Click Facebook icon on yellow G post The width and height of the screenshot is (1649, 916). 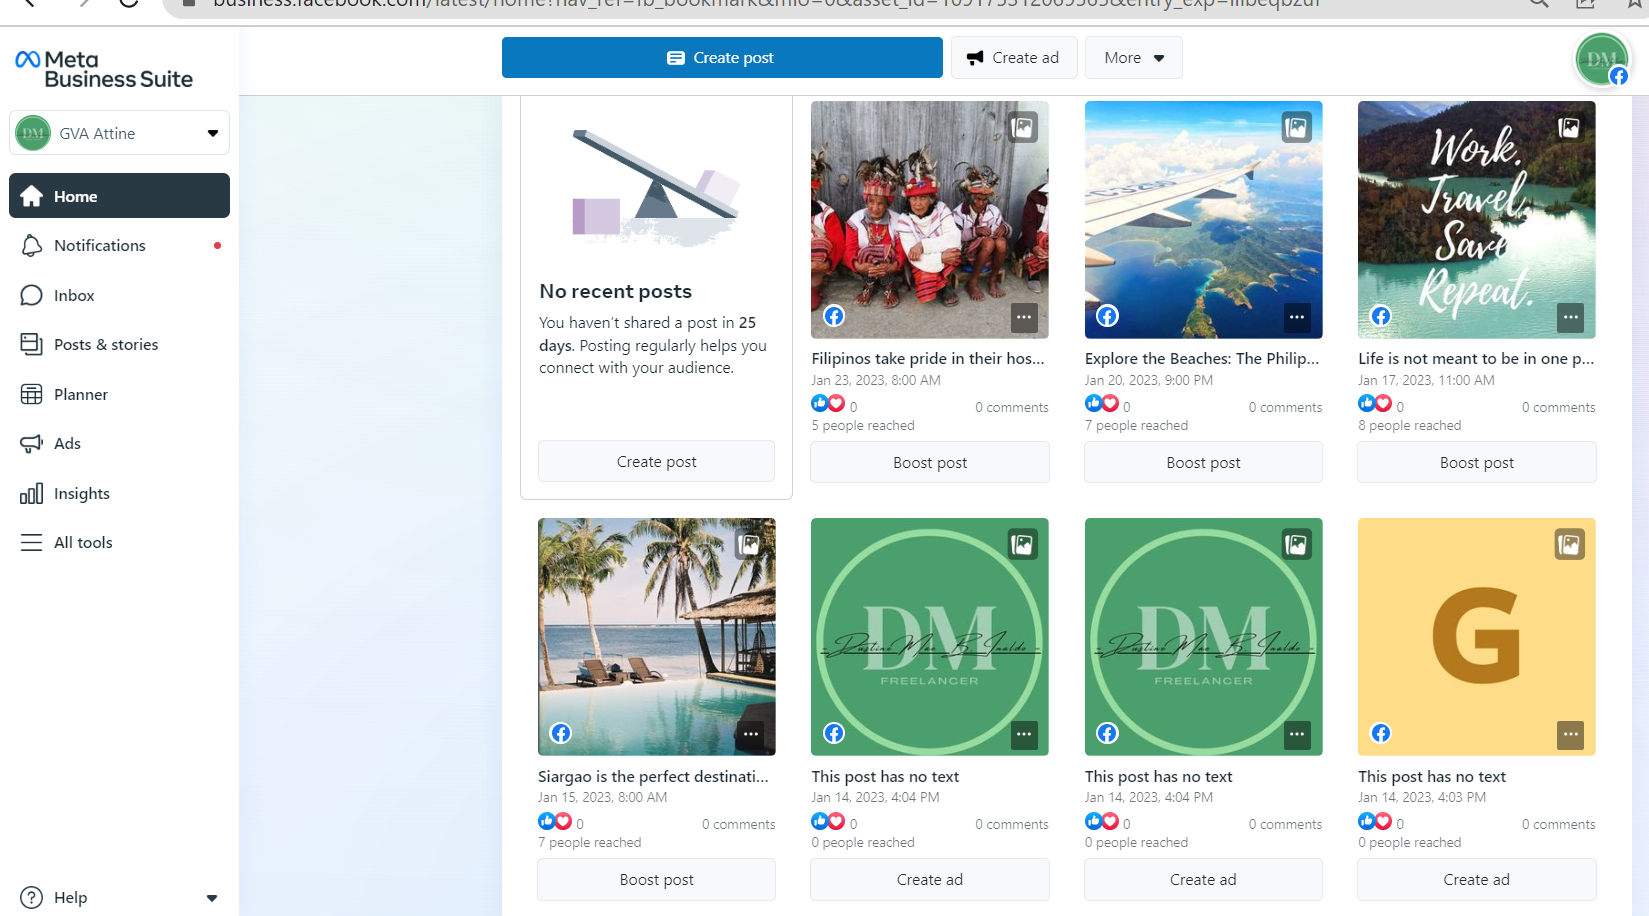[1381, 733]
